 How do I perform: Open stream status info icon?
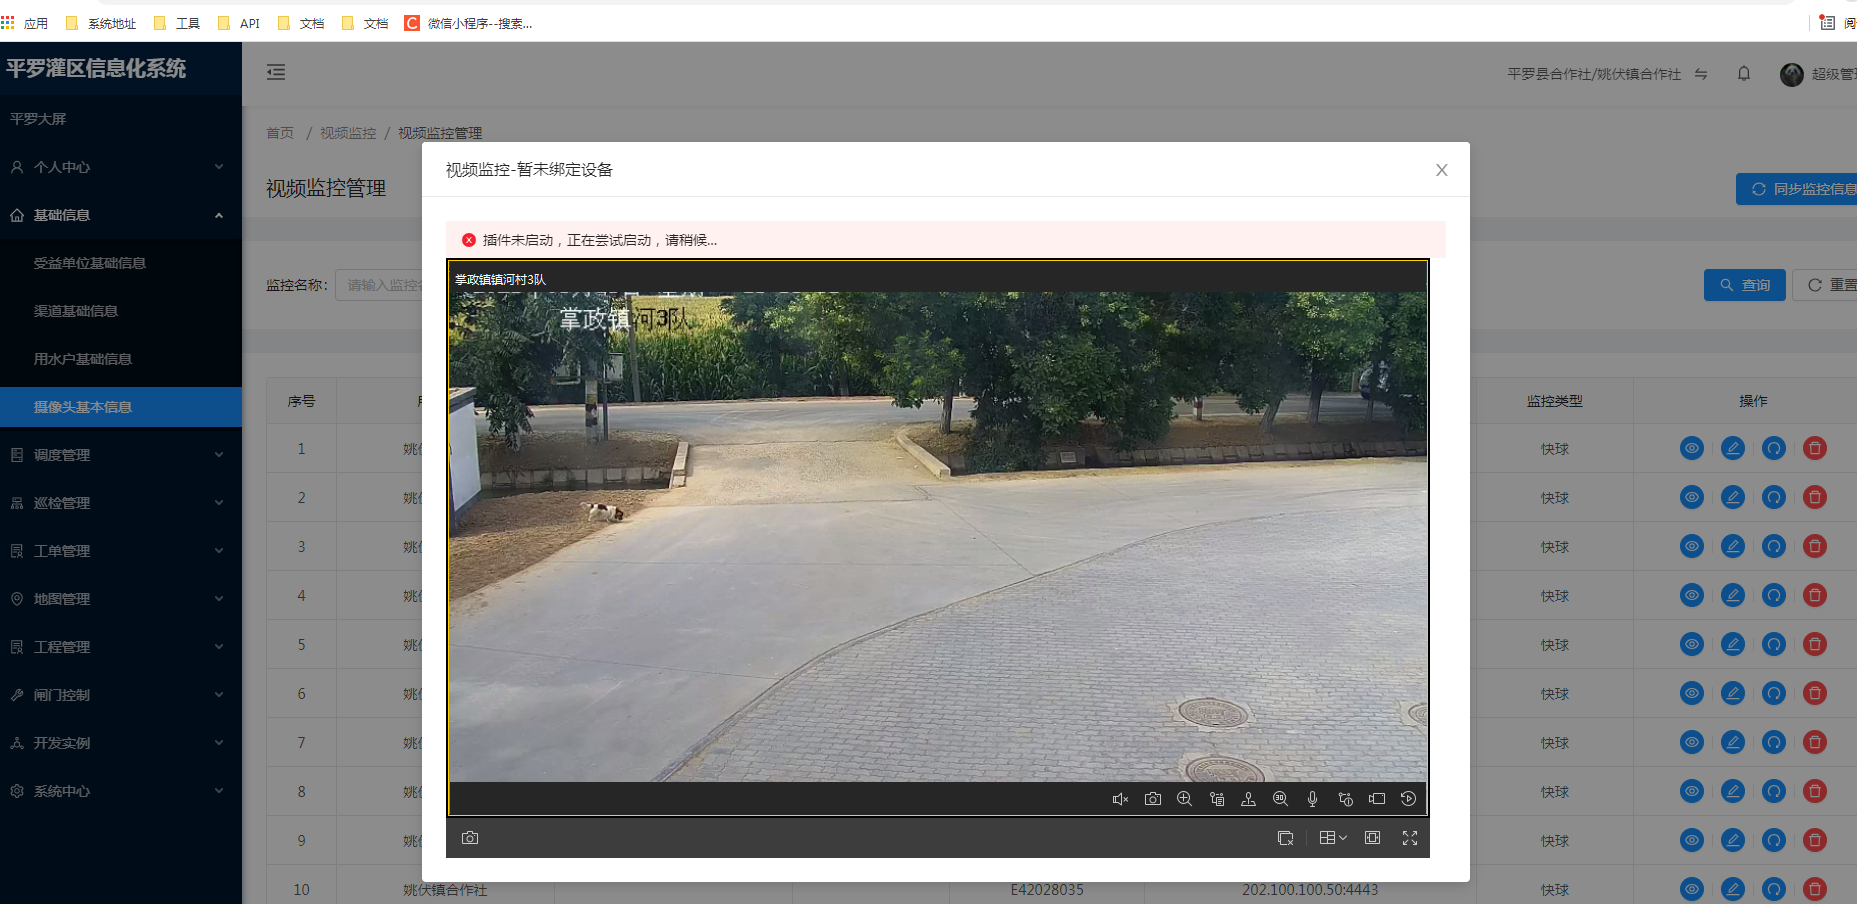click(1345, 799)
